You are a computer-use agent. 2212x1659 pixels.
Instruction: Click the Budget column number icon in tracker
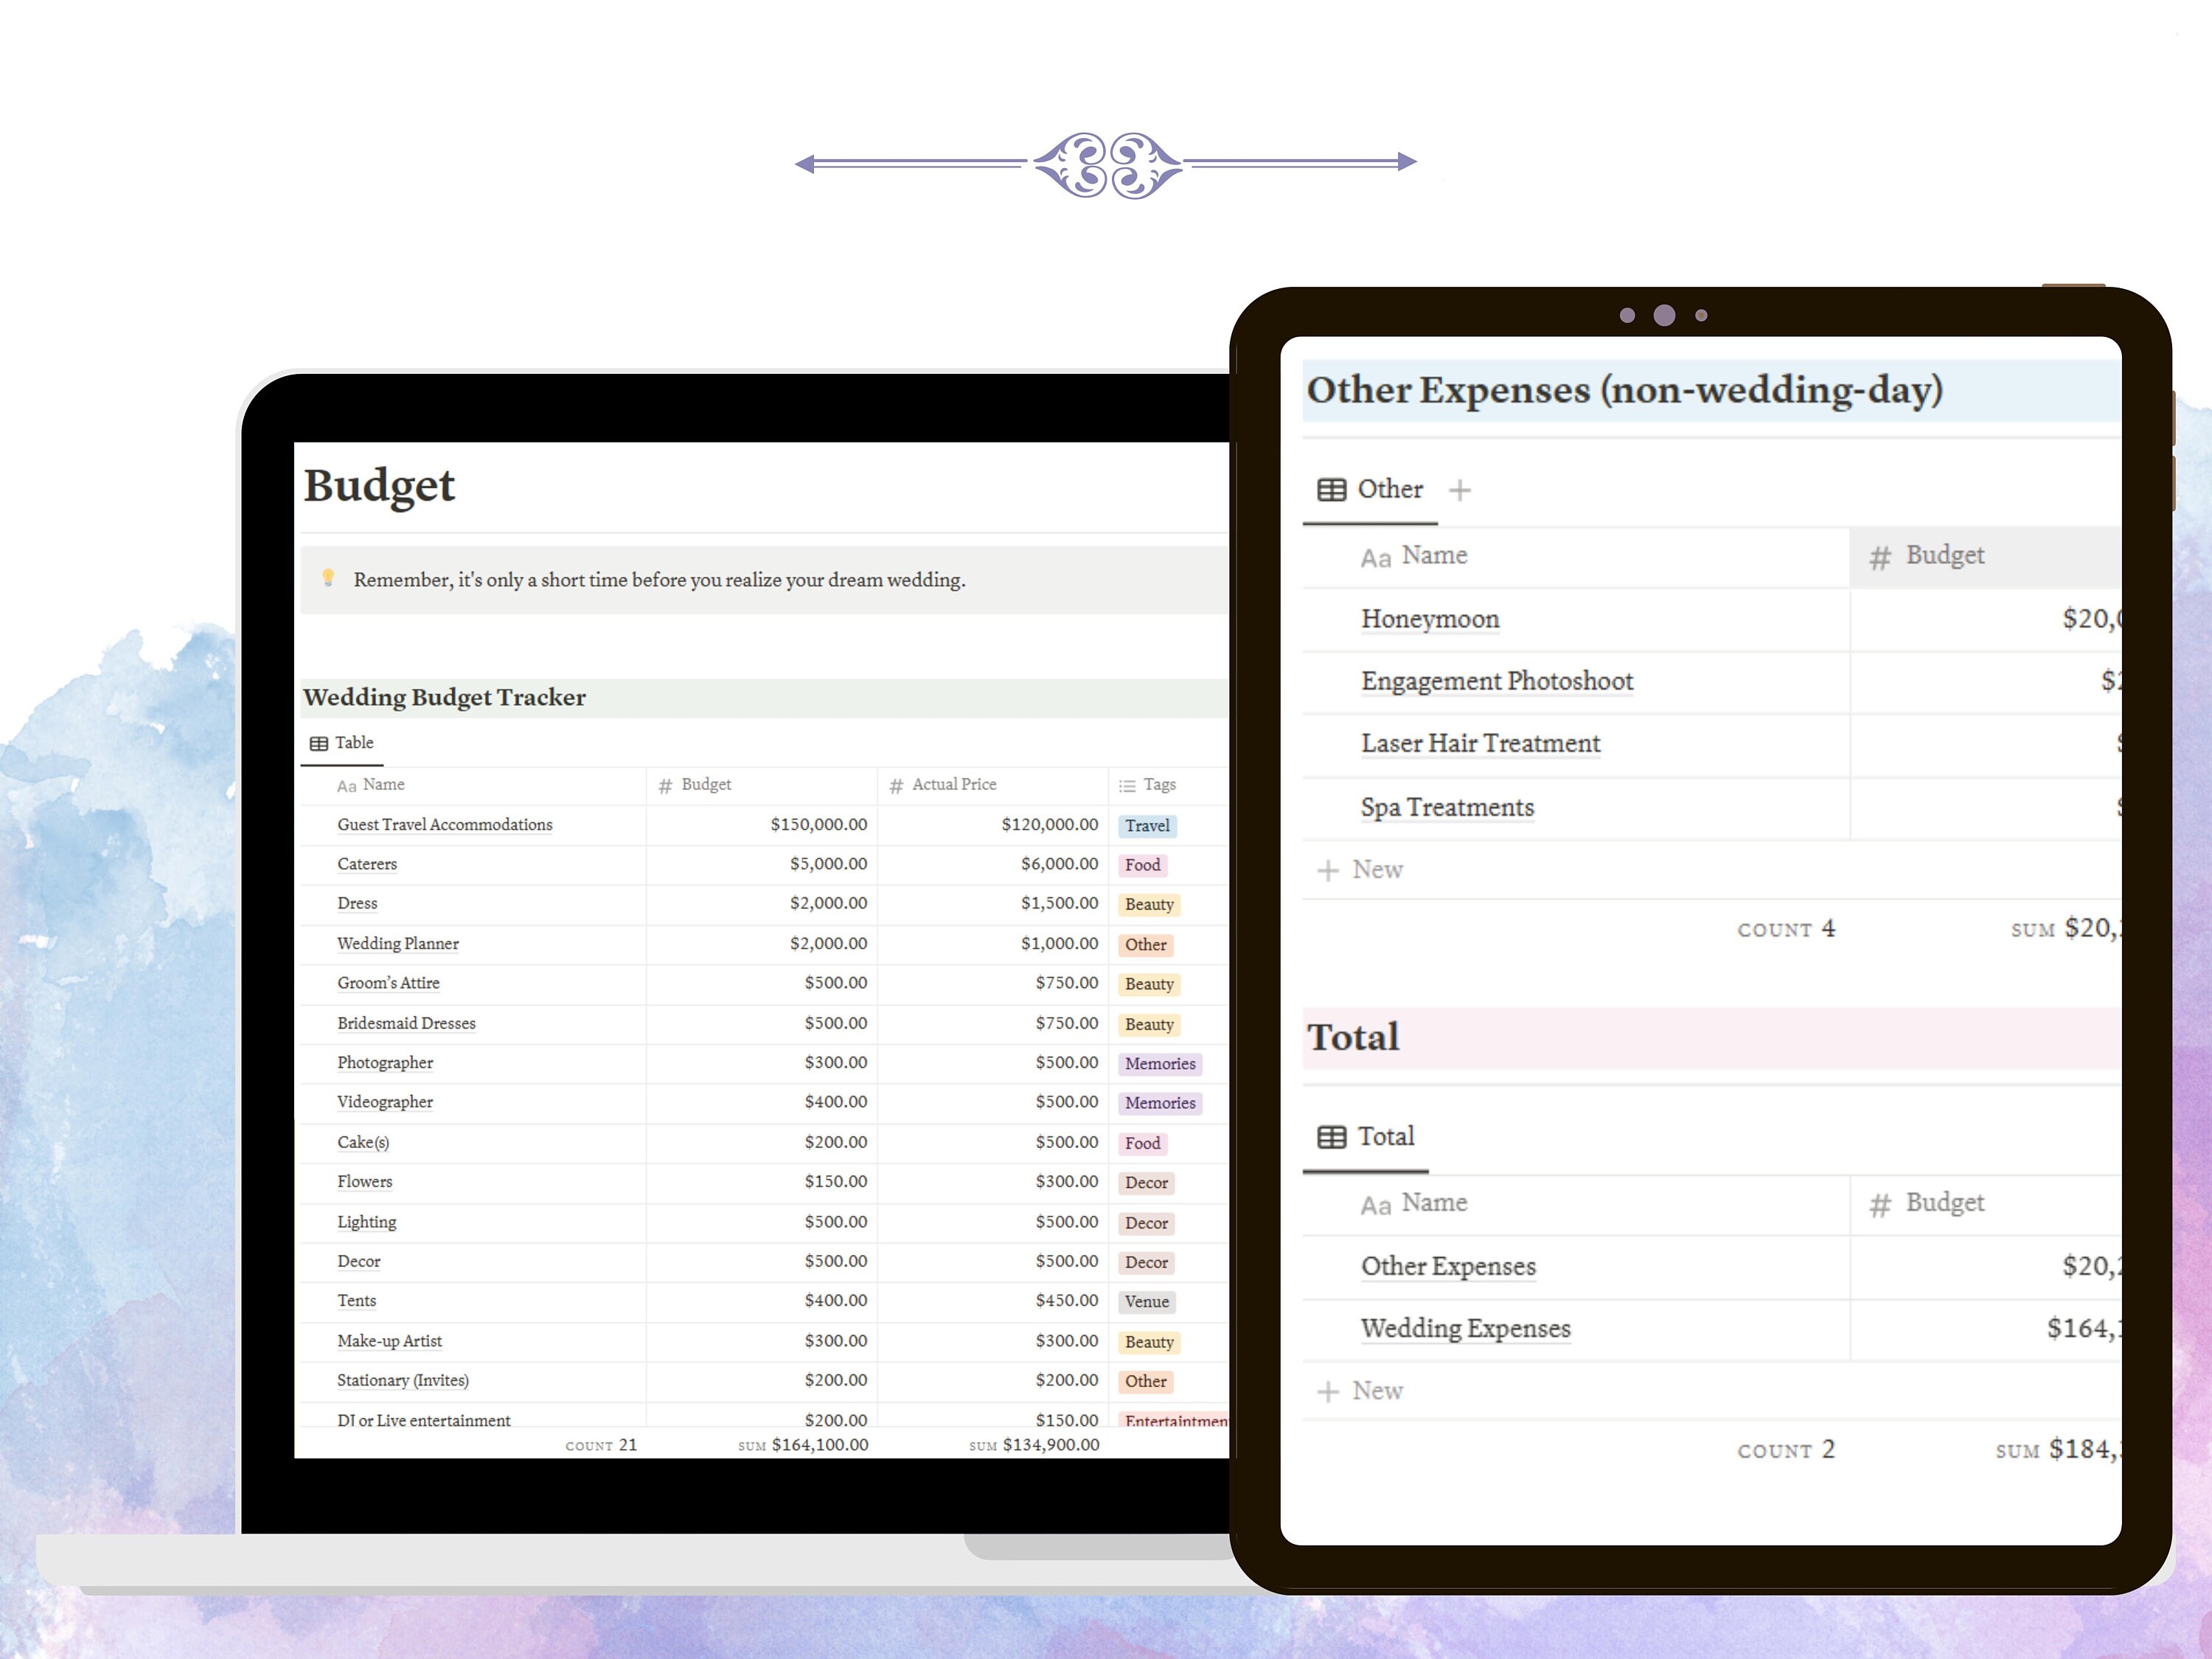(x=666, y=786)
